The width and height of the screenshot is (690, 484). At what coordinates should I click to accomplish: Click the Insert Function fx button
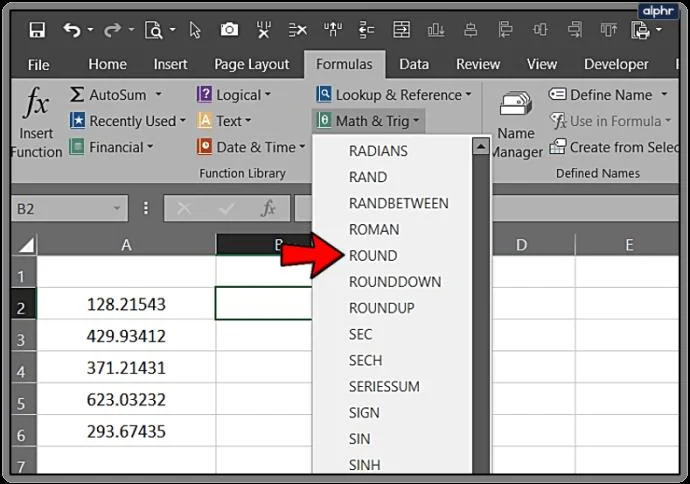[x=36, y=122]
